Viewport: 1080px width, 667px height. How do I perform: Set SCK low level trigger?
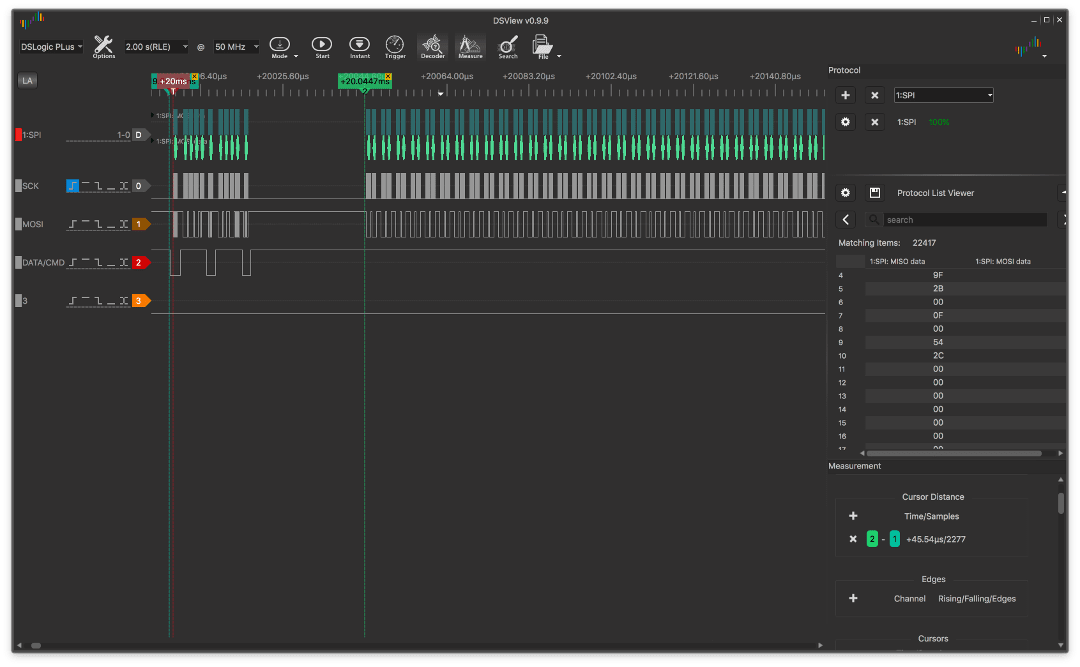click(111, 185)
